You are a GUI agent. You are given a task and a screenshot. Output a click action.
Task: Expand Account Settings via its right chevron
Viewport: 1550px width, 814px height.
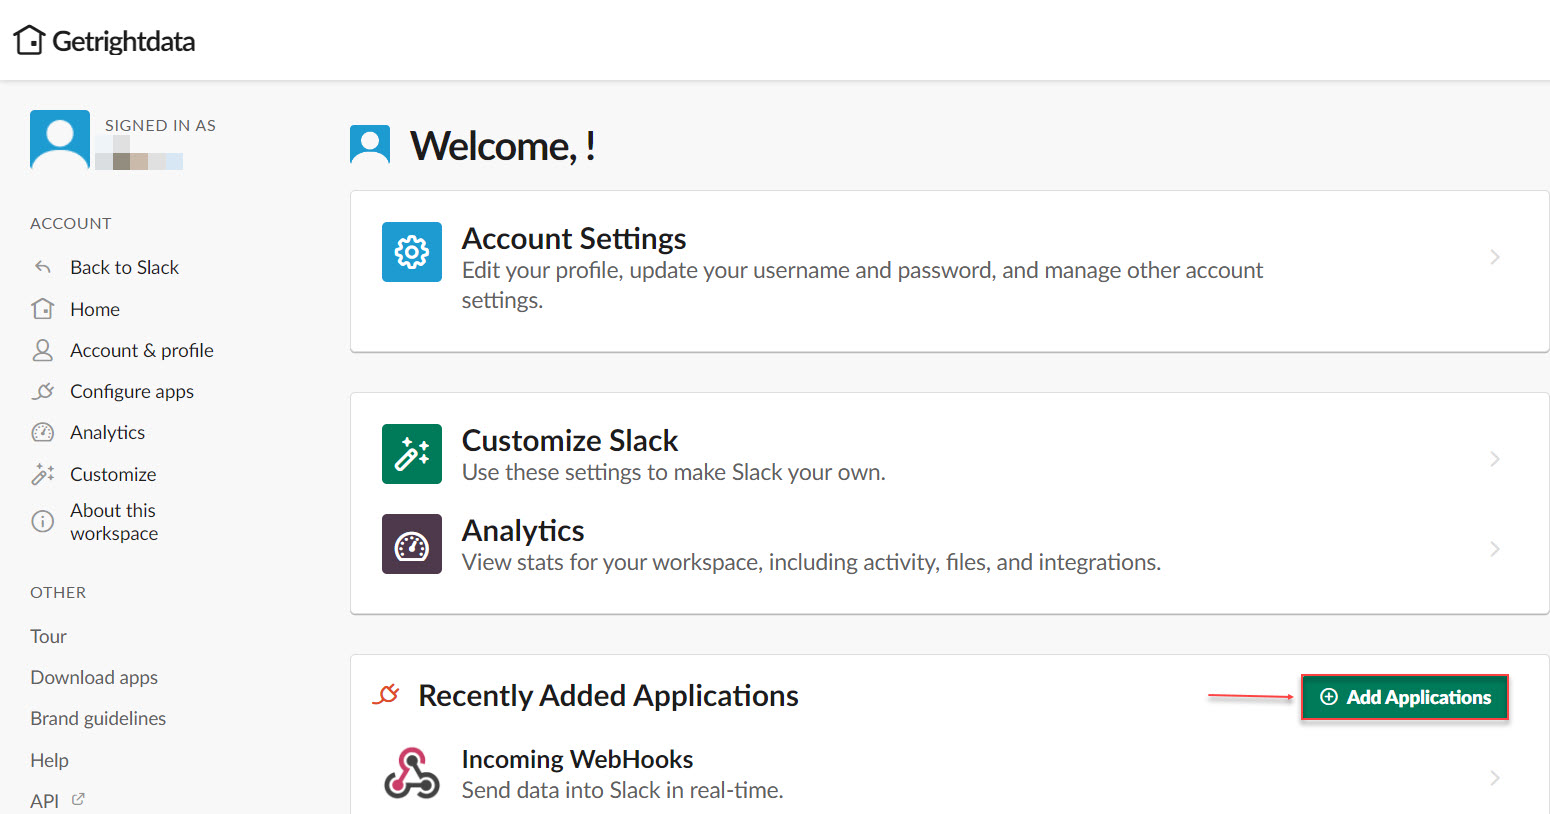tap(1495, 257)
